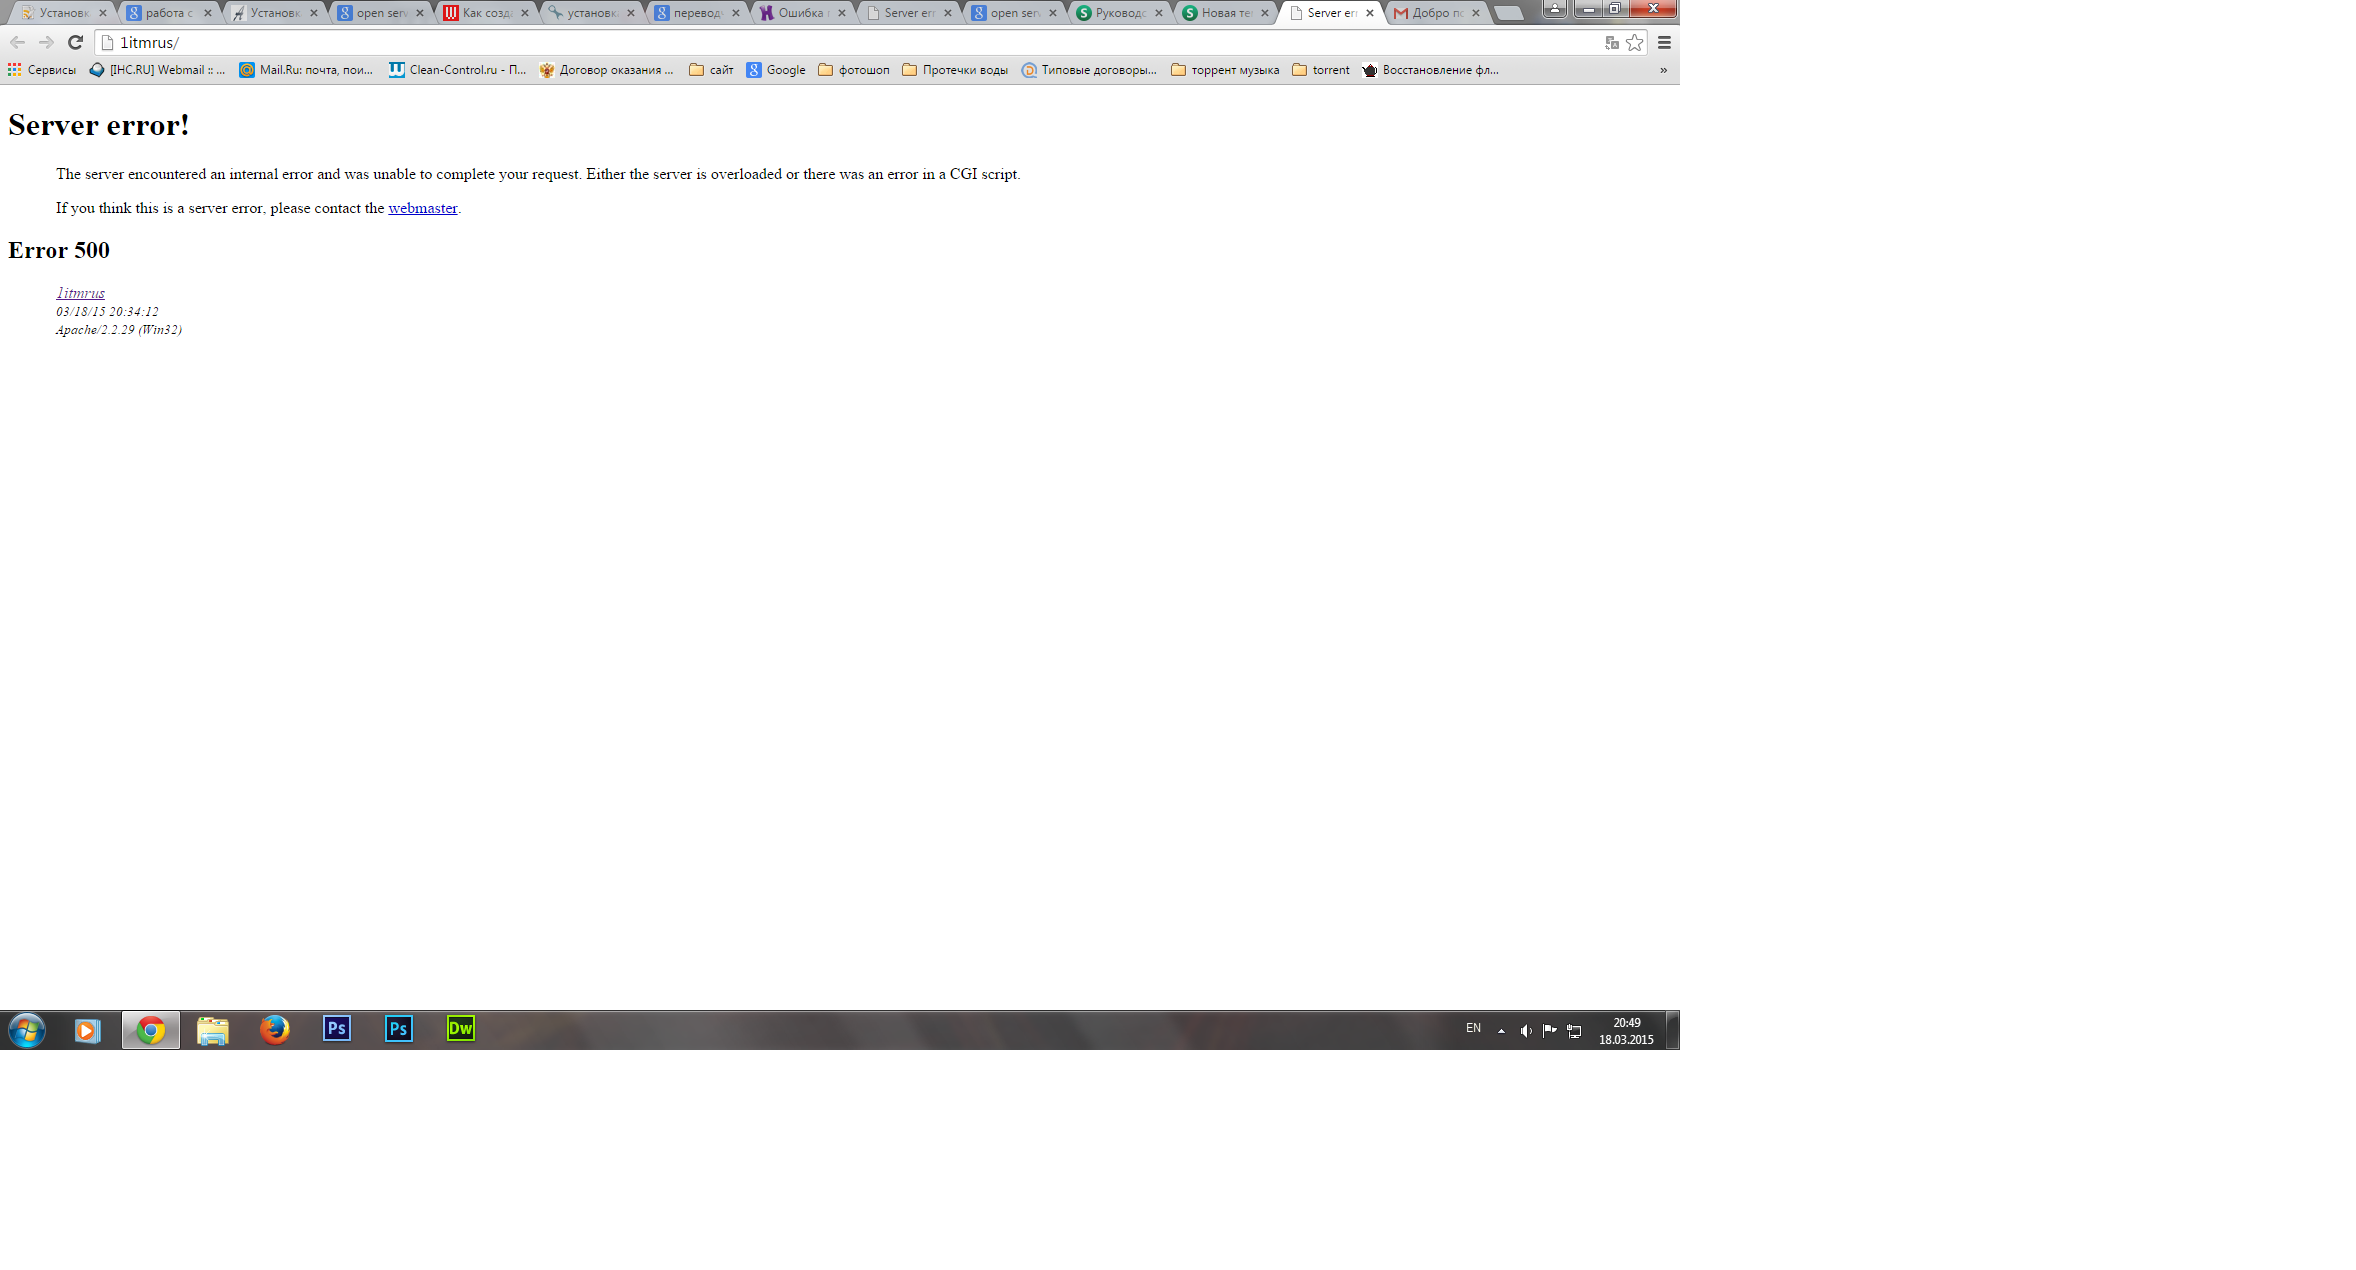Open the Chrome hamburger menu
Viewport: 2356px width, 1270px height.
[x=1664, y=42]
